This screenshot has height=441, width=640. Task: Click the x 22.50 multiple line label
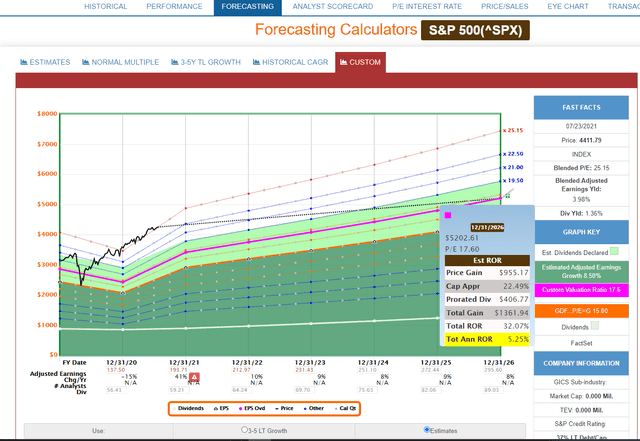513,154
